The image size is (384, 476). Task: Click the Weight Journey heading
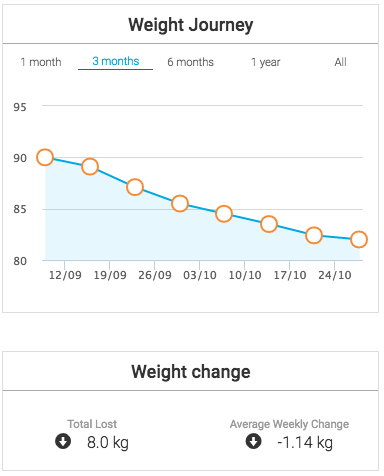(191, 25)
